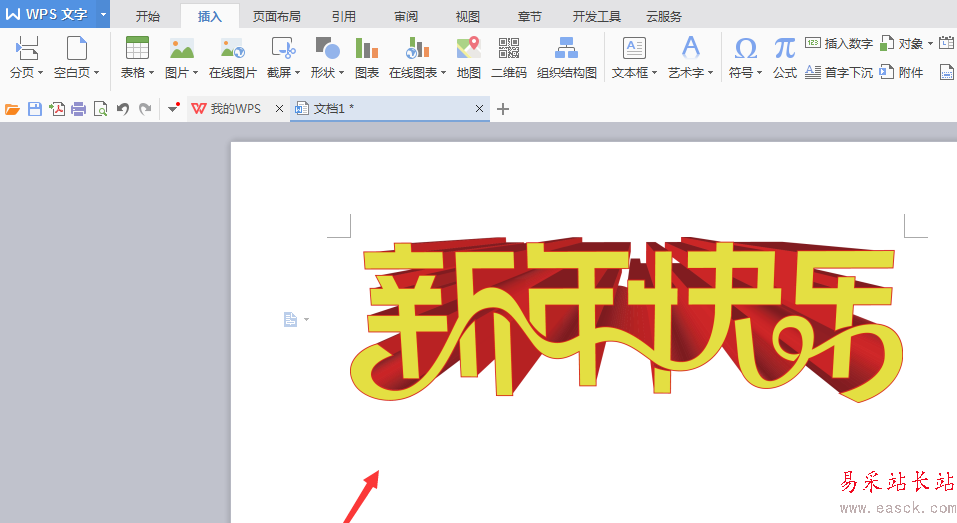Open the 章节 ribbon tab
957x523 pixels.
pyautogui.click(x=529, y=16)
